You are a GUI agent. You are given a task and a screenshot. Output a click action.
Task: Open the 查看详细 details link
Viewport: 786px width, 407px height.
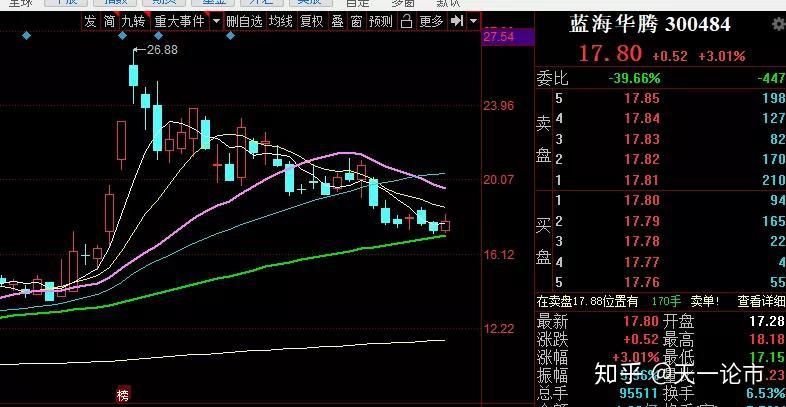761,301
